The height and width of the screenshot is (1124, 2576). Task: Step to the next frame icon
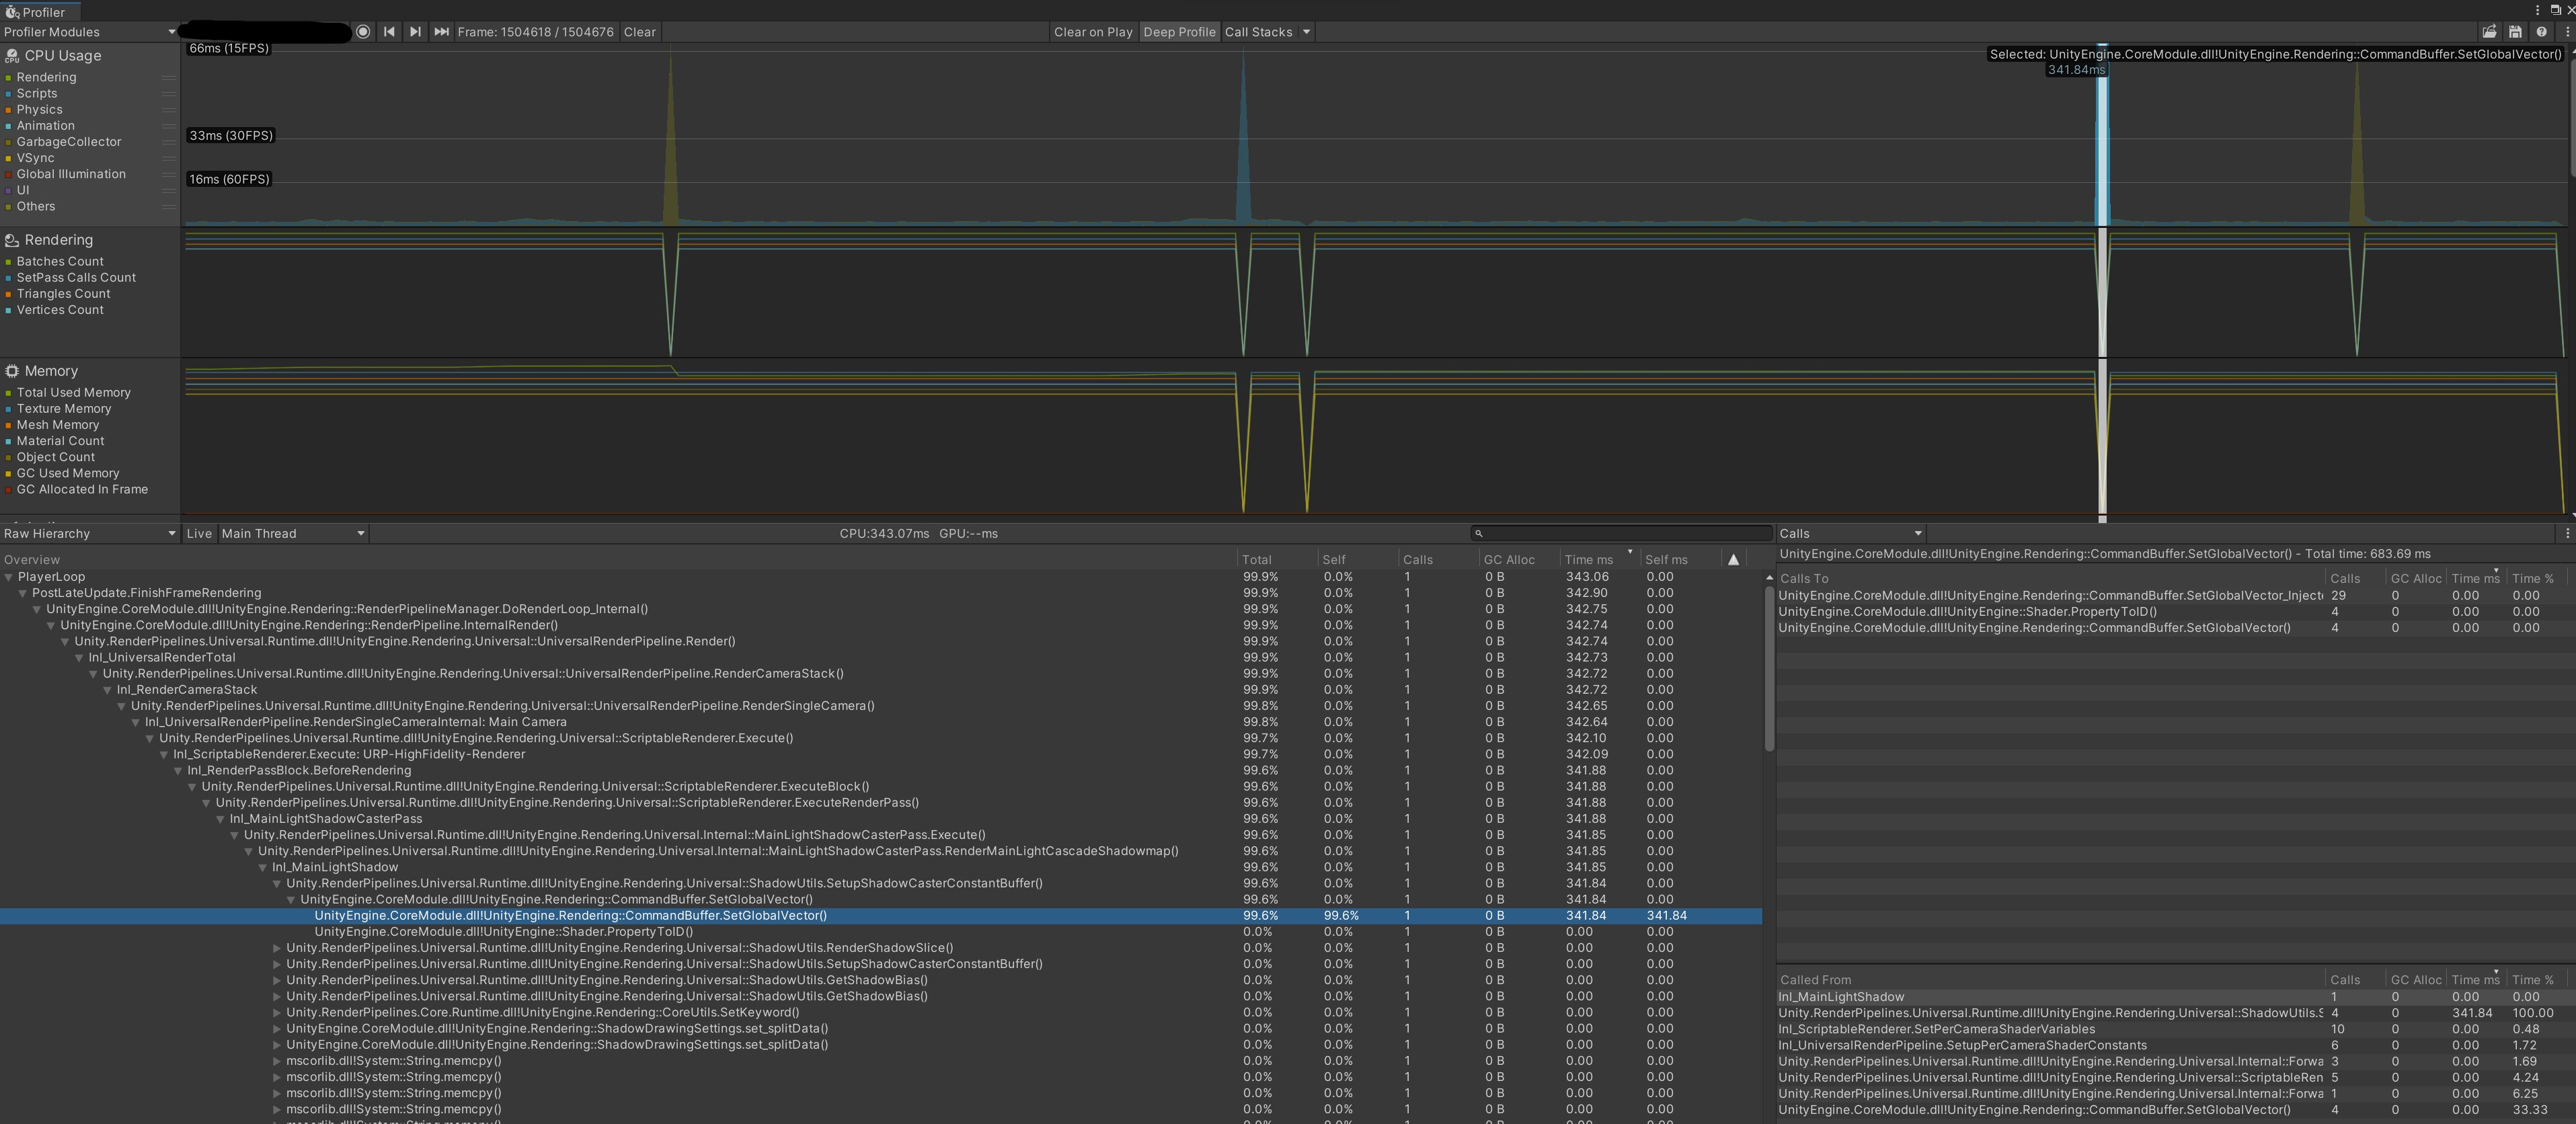pyautogui.click(x=415, y=31)
